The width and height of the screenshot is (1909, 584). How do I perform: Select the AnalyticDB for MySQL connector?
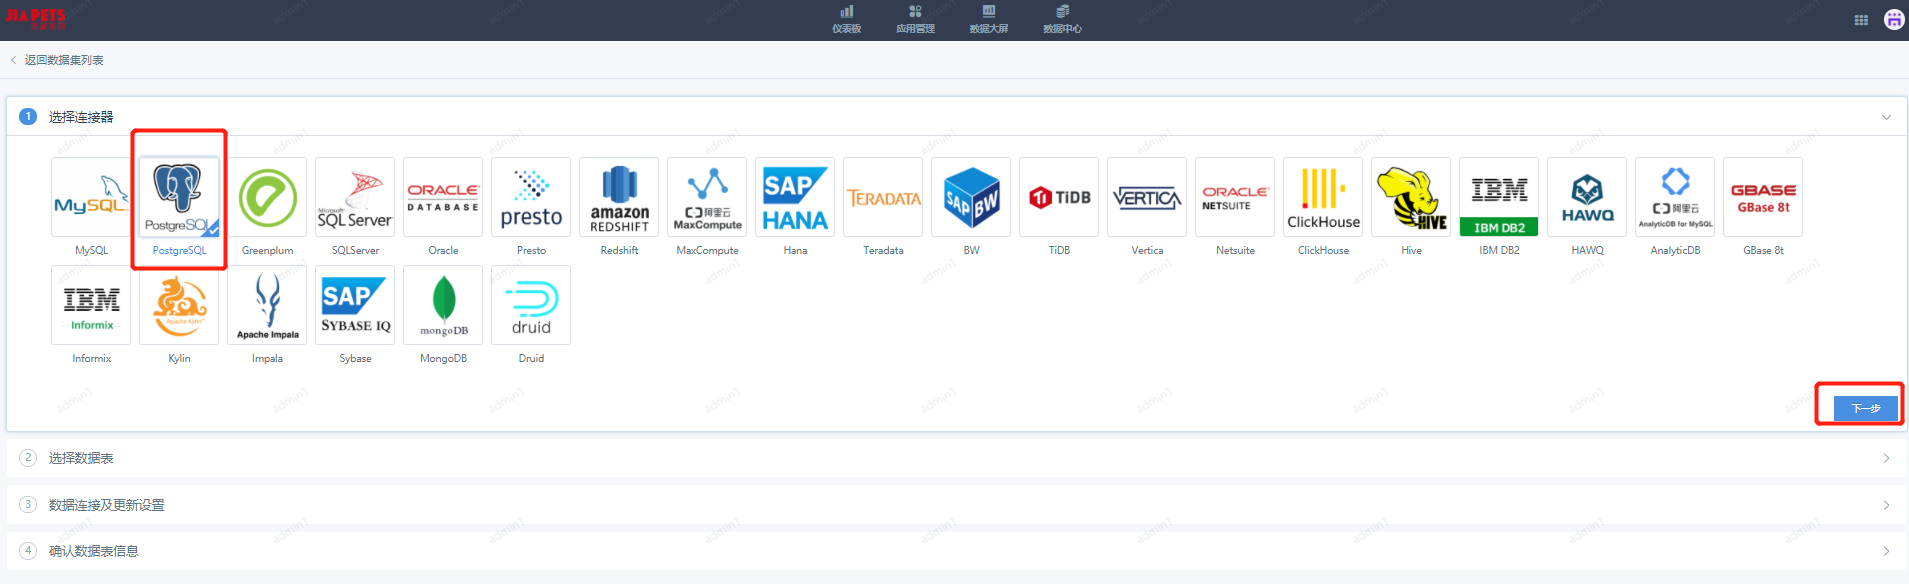1675,197
